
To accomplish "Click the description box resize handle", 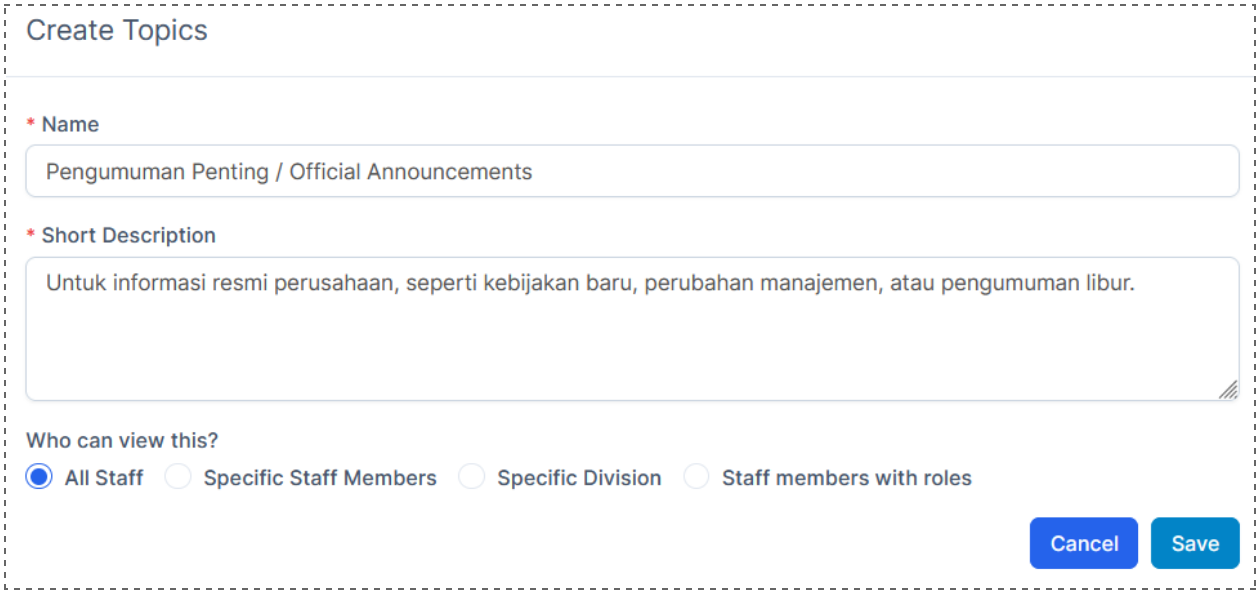I will (x=1228, y=390).
